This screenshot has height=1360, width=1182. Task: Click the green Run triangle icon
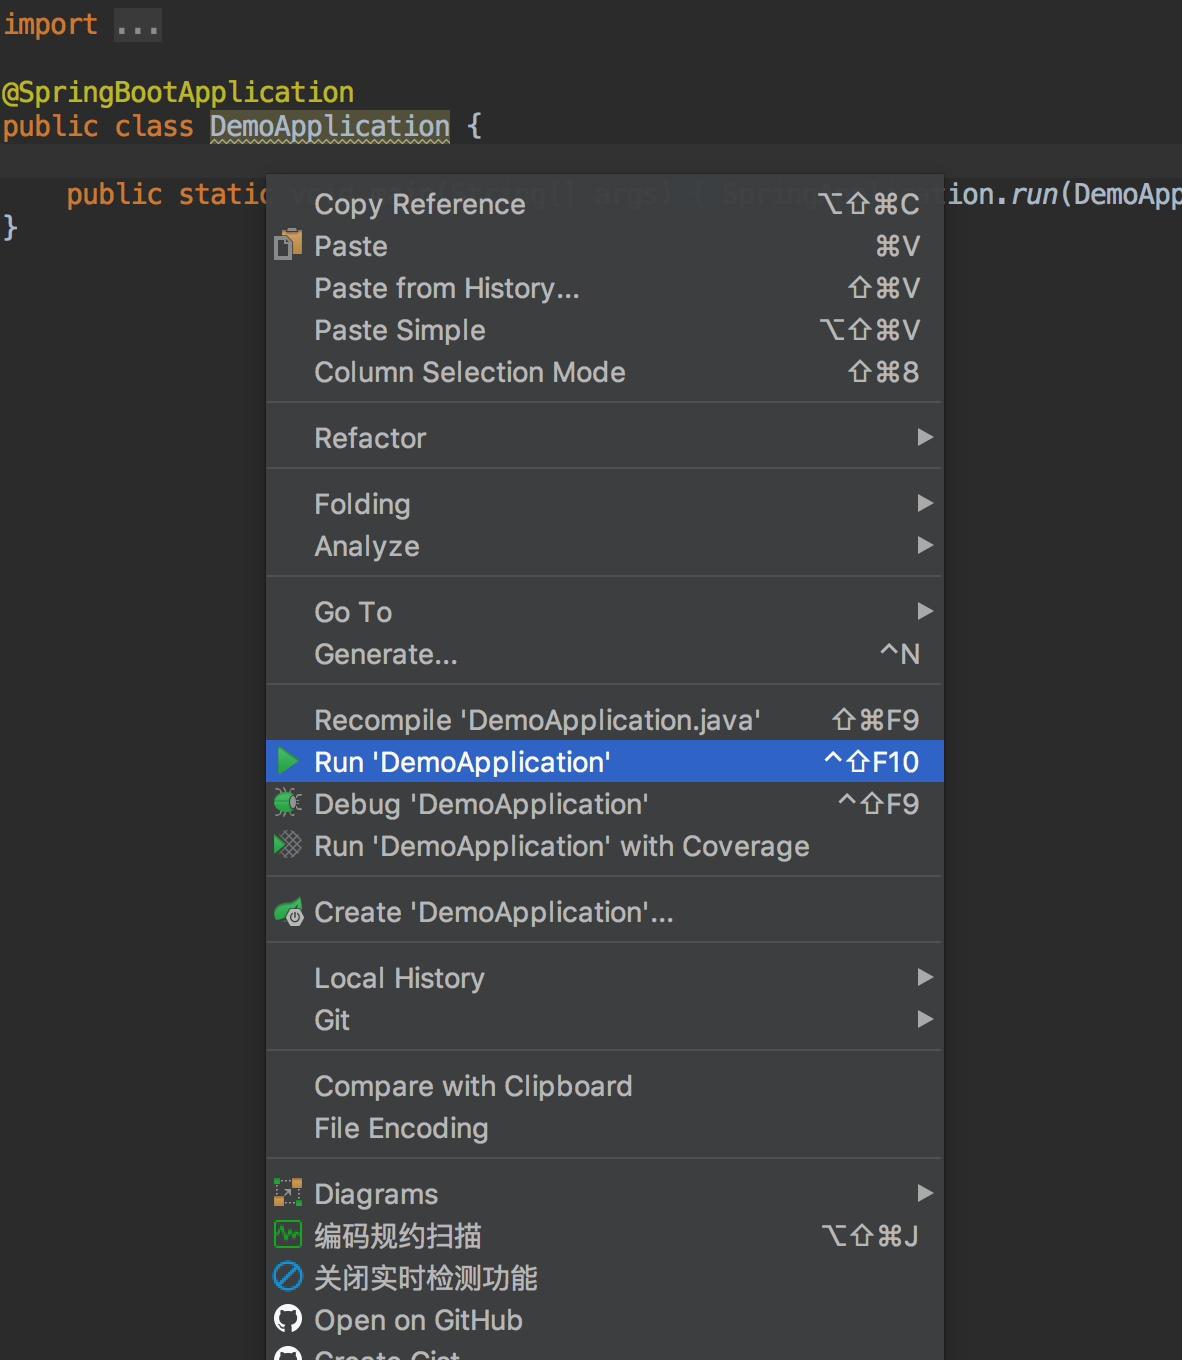point(288,761)
